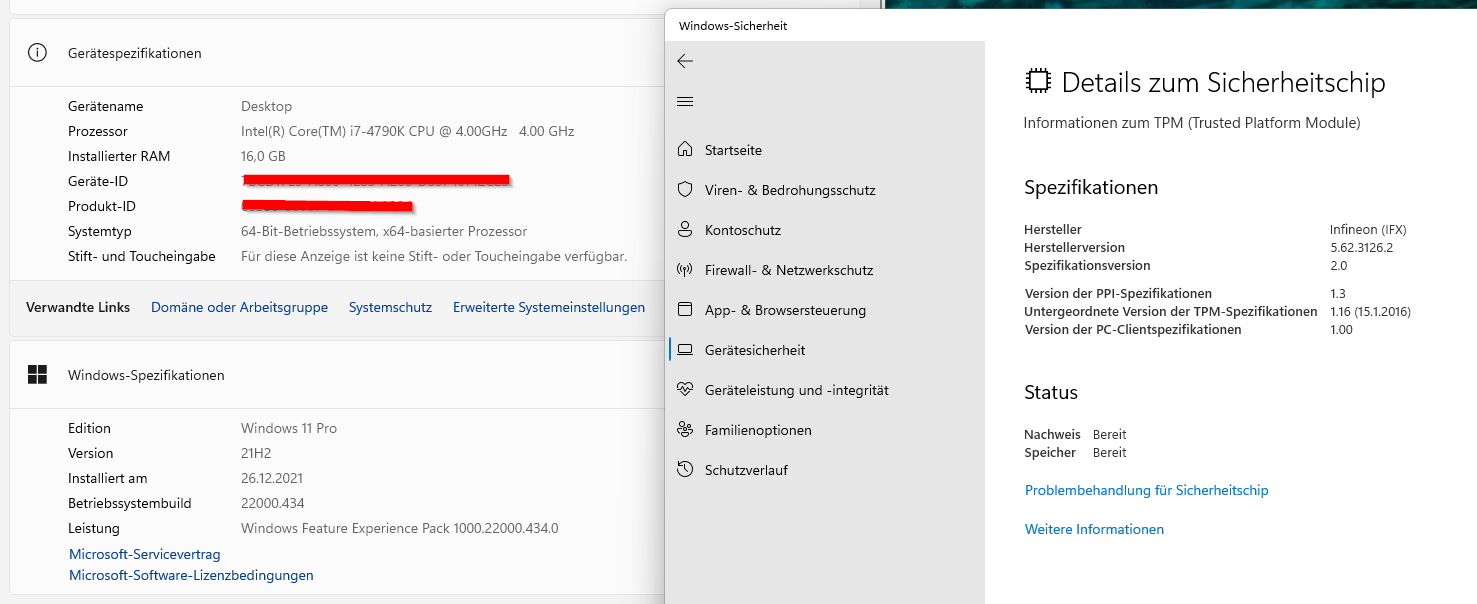Click the Stift- und Toucheingabe description
The width and height of the screenshot is (1477, 604).
pos(434,256)
